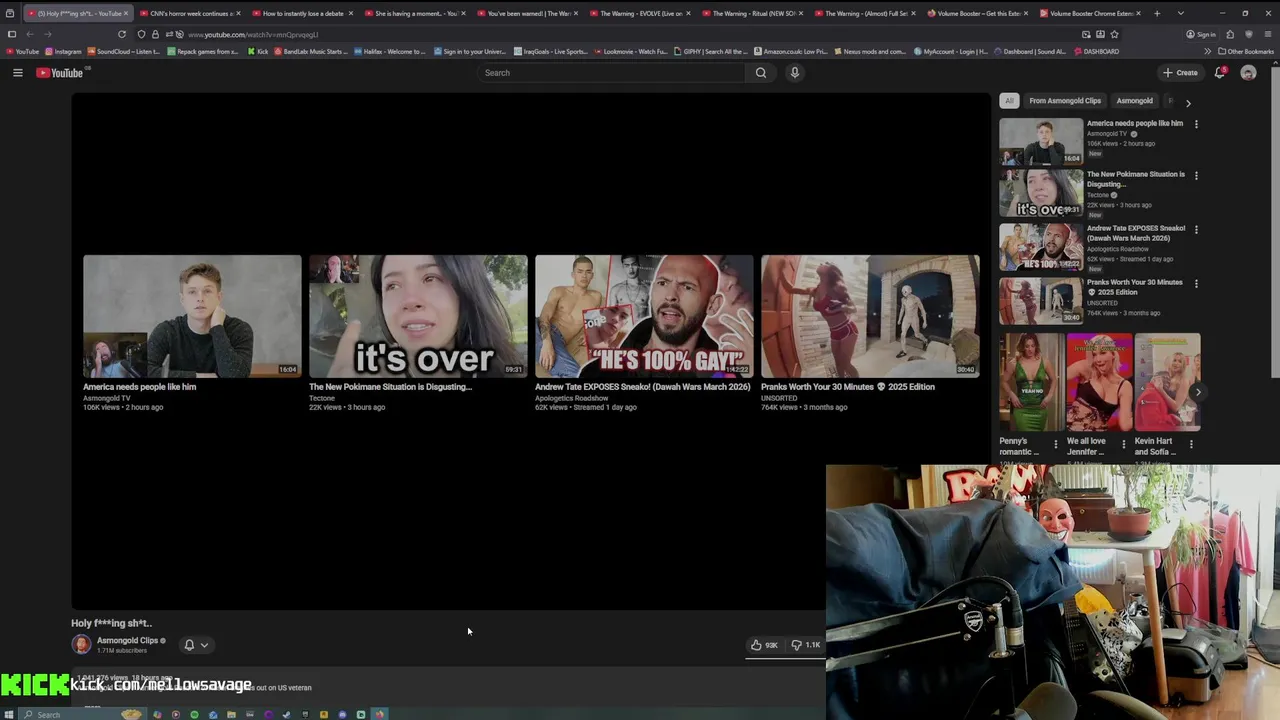Open sidebar thumbnail for America needs people like him
This screenshot has width=1280, height=720.
coord(1041,141)
